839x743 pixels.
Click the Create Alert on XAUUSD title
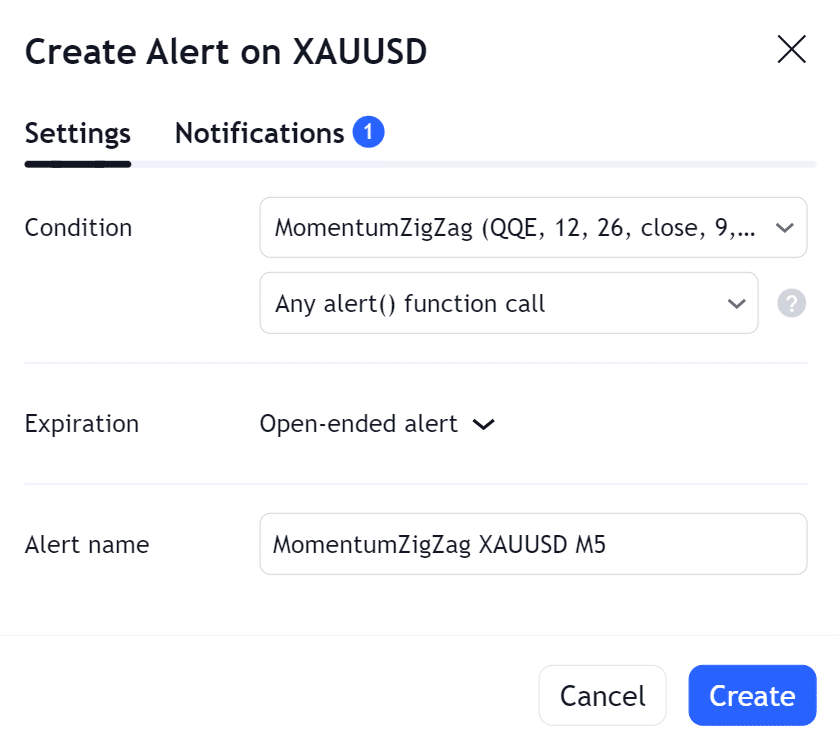click(x=226, y=51)
